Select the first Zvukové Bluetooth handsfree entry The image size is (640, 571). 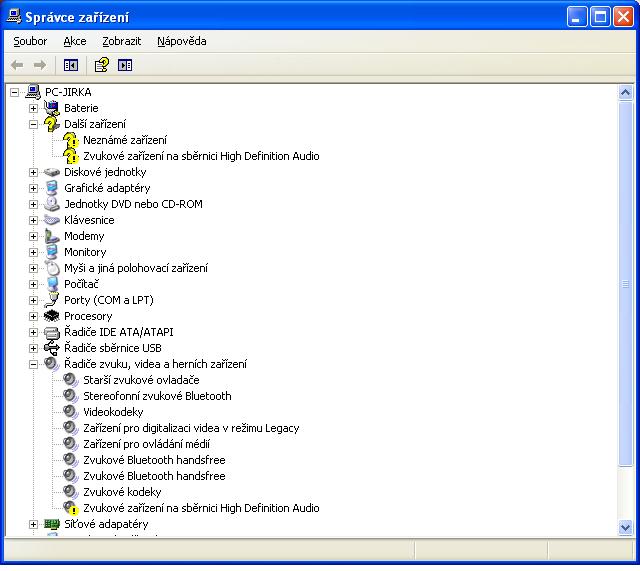tap(154, 460)
